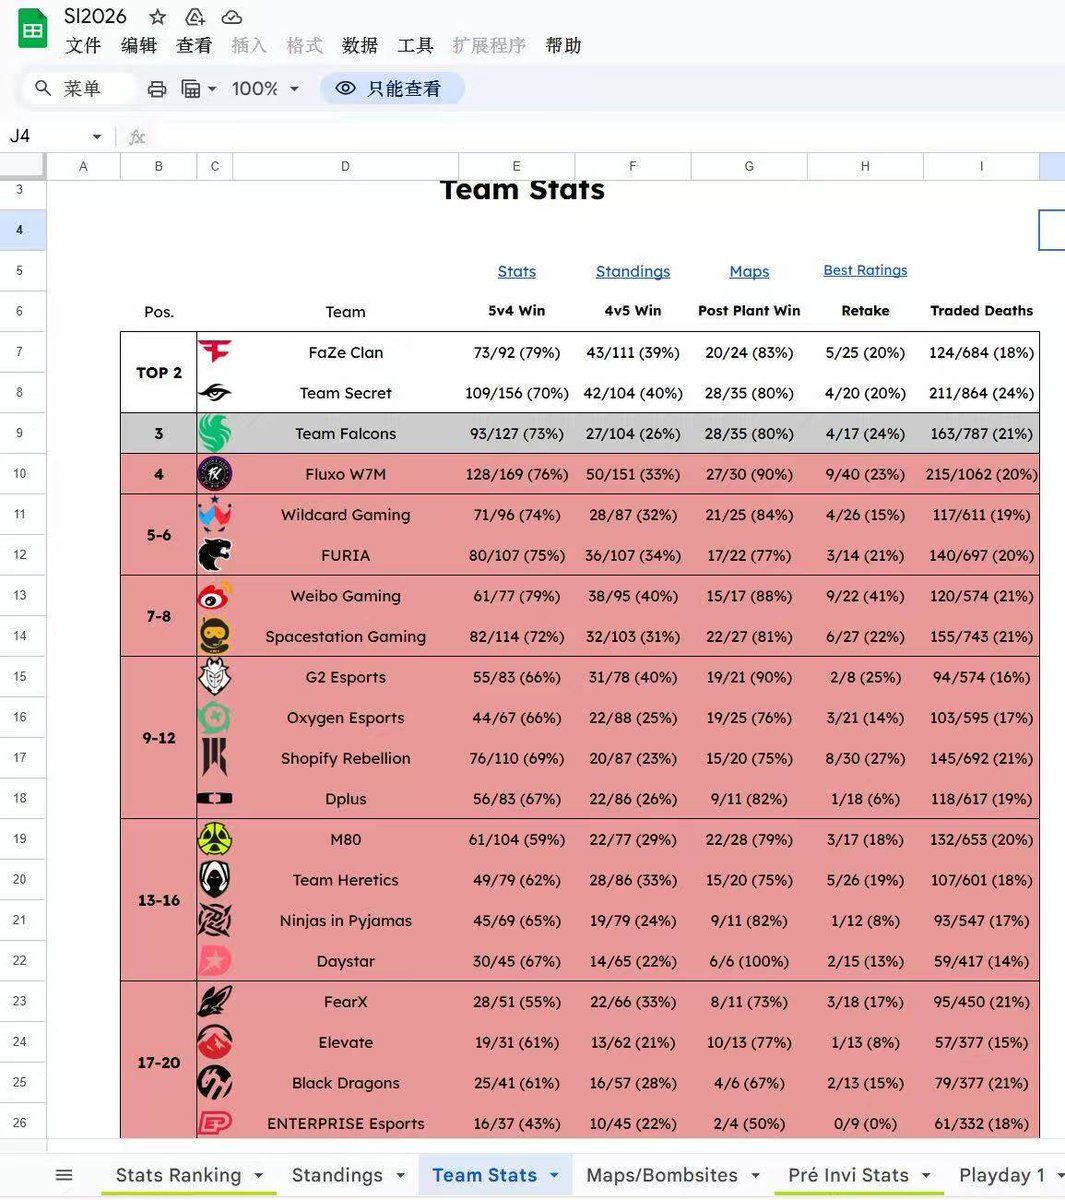Click the 只能查看 view-only button
This screenshot has height=1200, width=1065.
[393, 88]
